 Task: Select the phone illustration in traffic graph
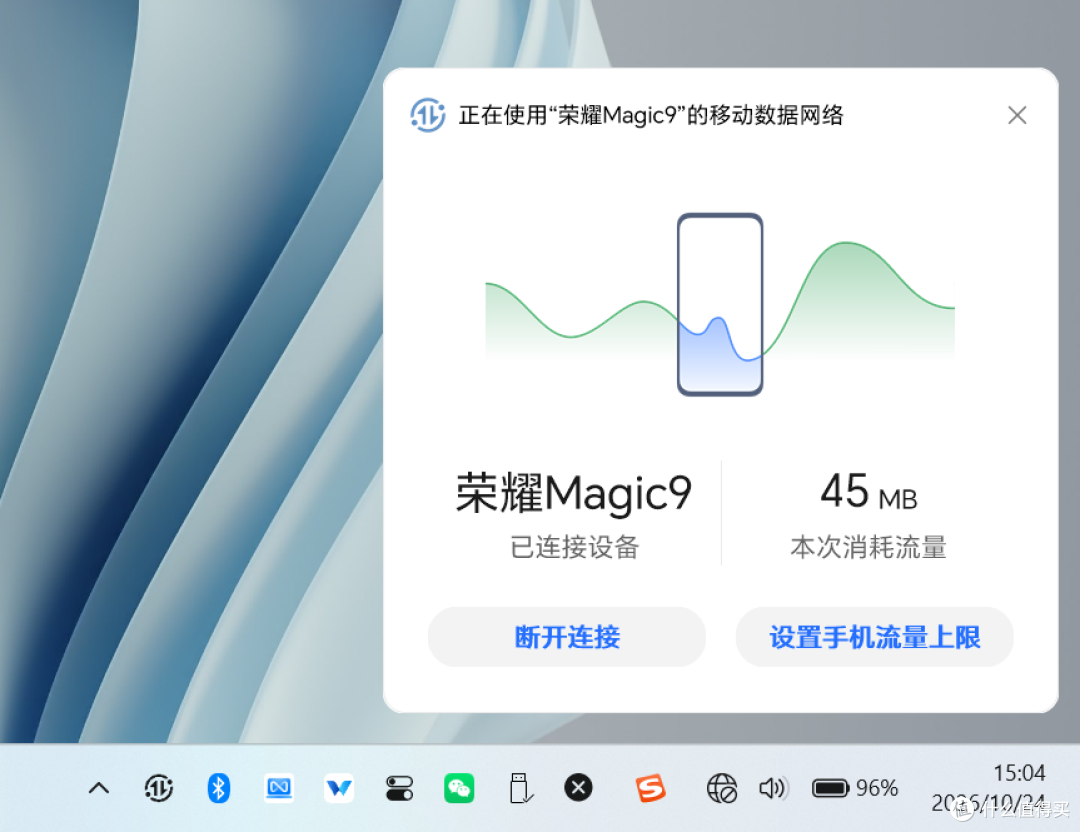pyautogui.click(x=720, y=304)
